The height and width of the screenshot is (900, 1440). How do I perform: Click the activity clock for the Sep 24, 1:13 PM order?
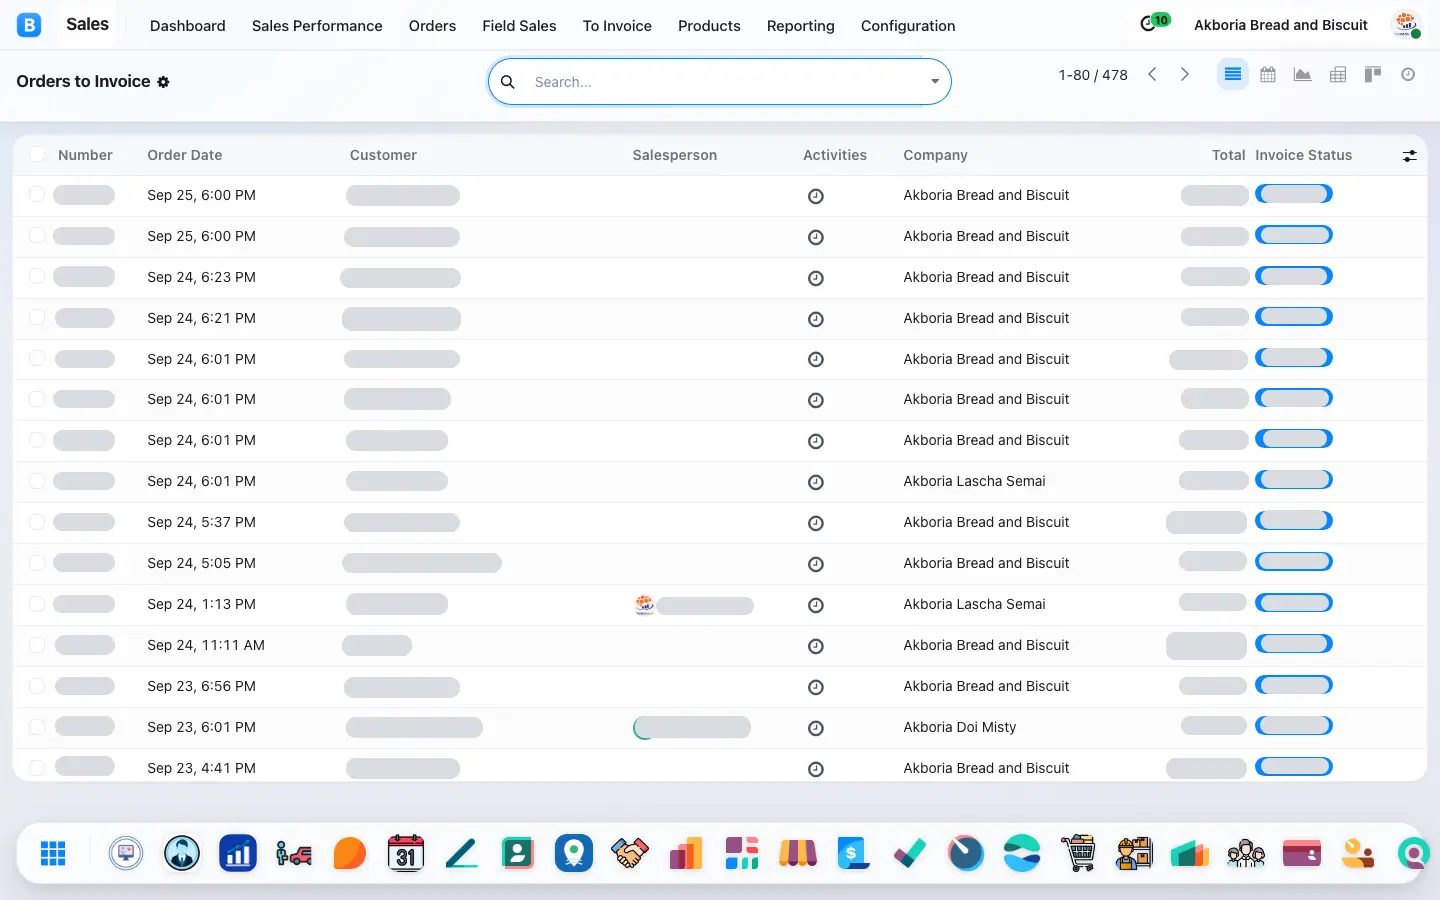(816, 605)
